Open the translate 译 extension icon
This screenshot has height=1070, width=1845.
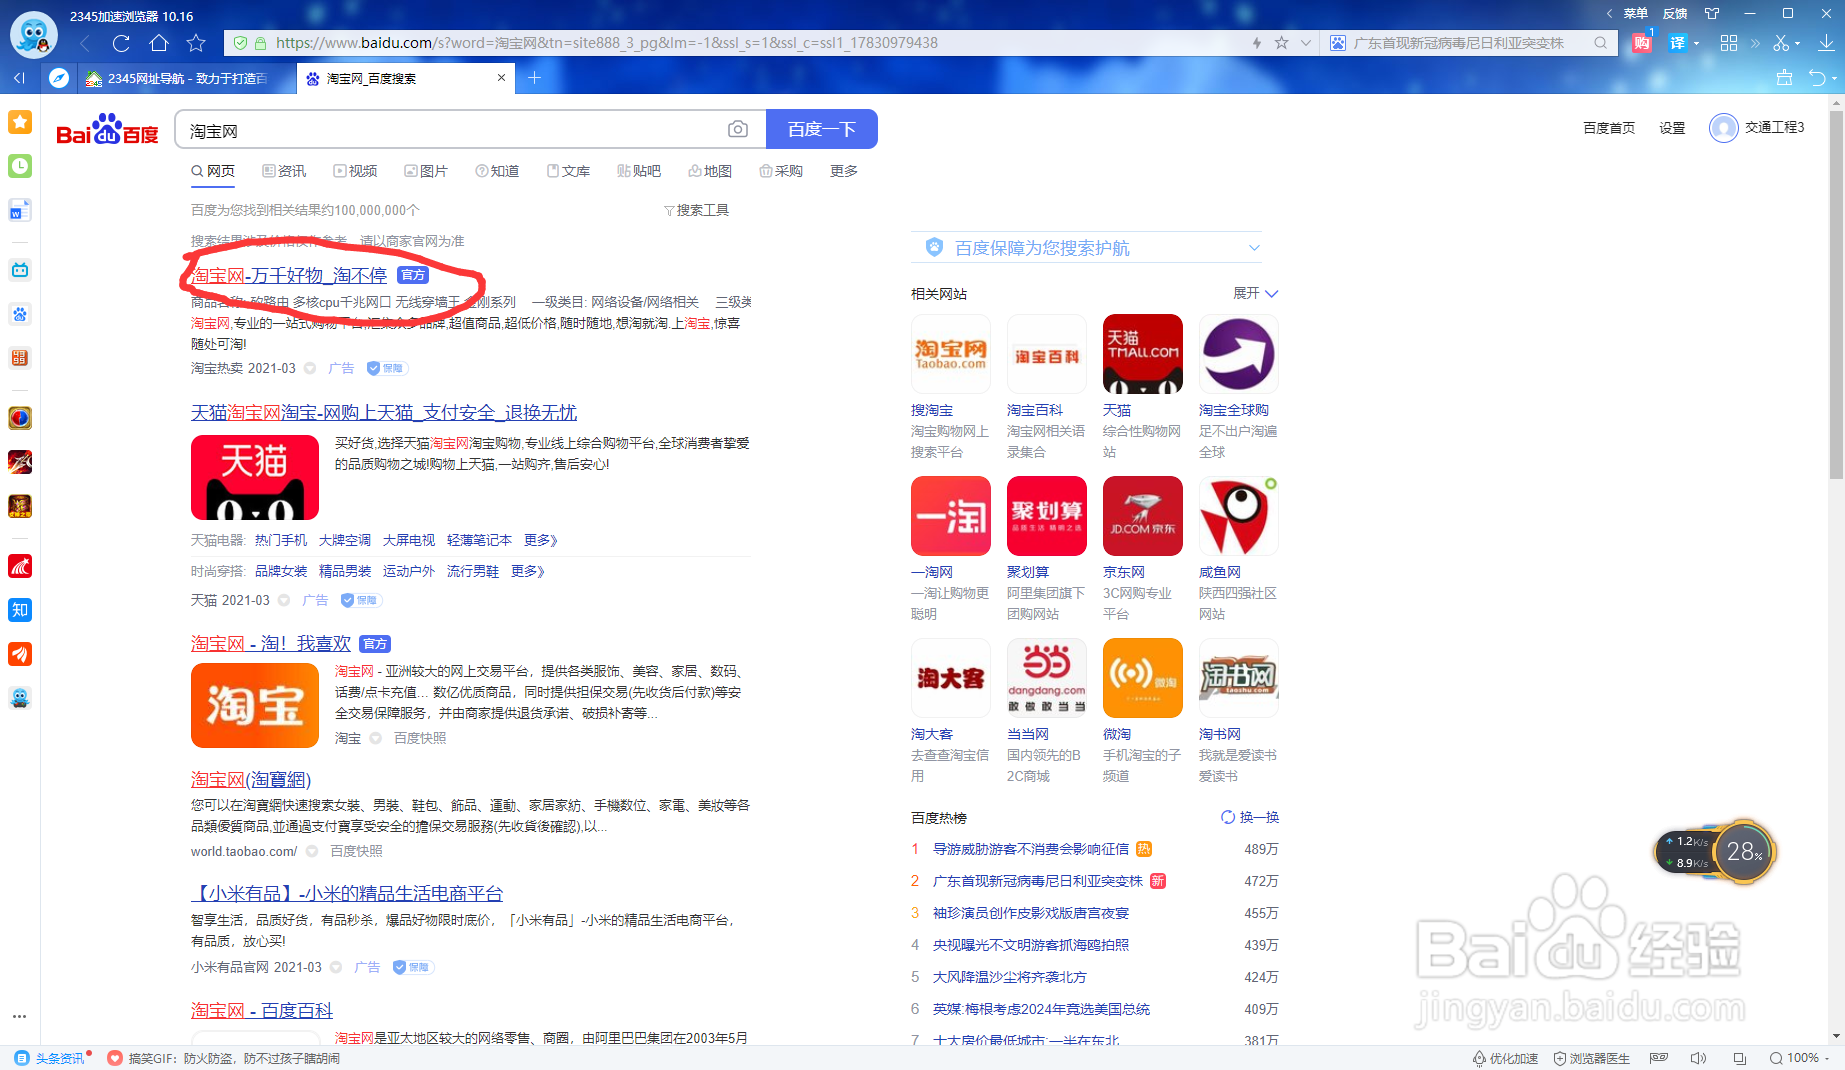(x=1678, y=43)
